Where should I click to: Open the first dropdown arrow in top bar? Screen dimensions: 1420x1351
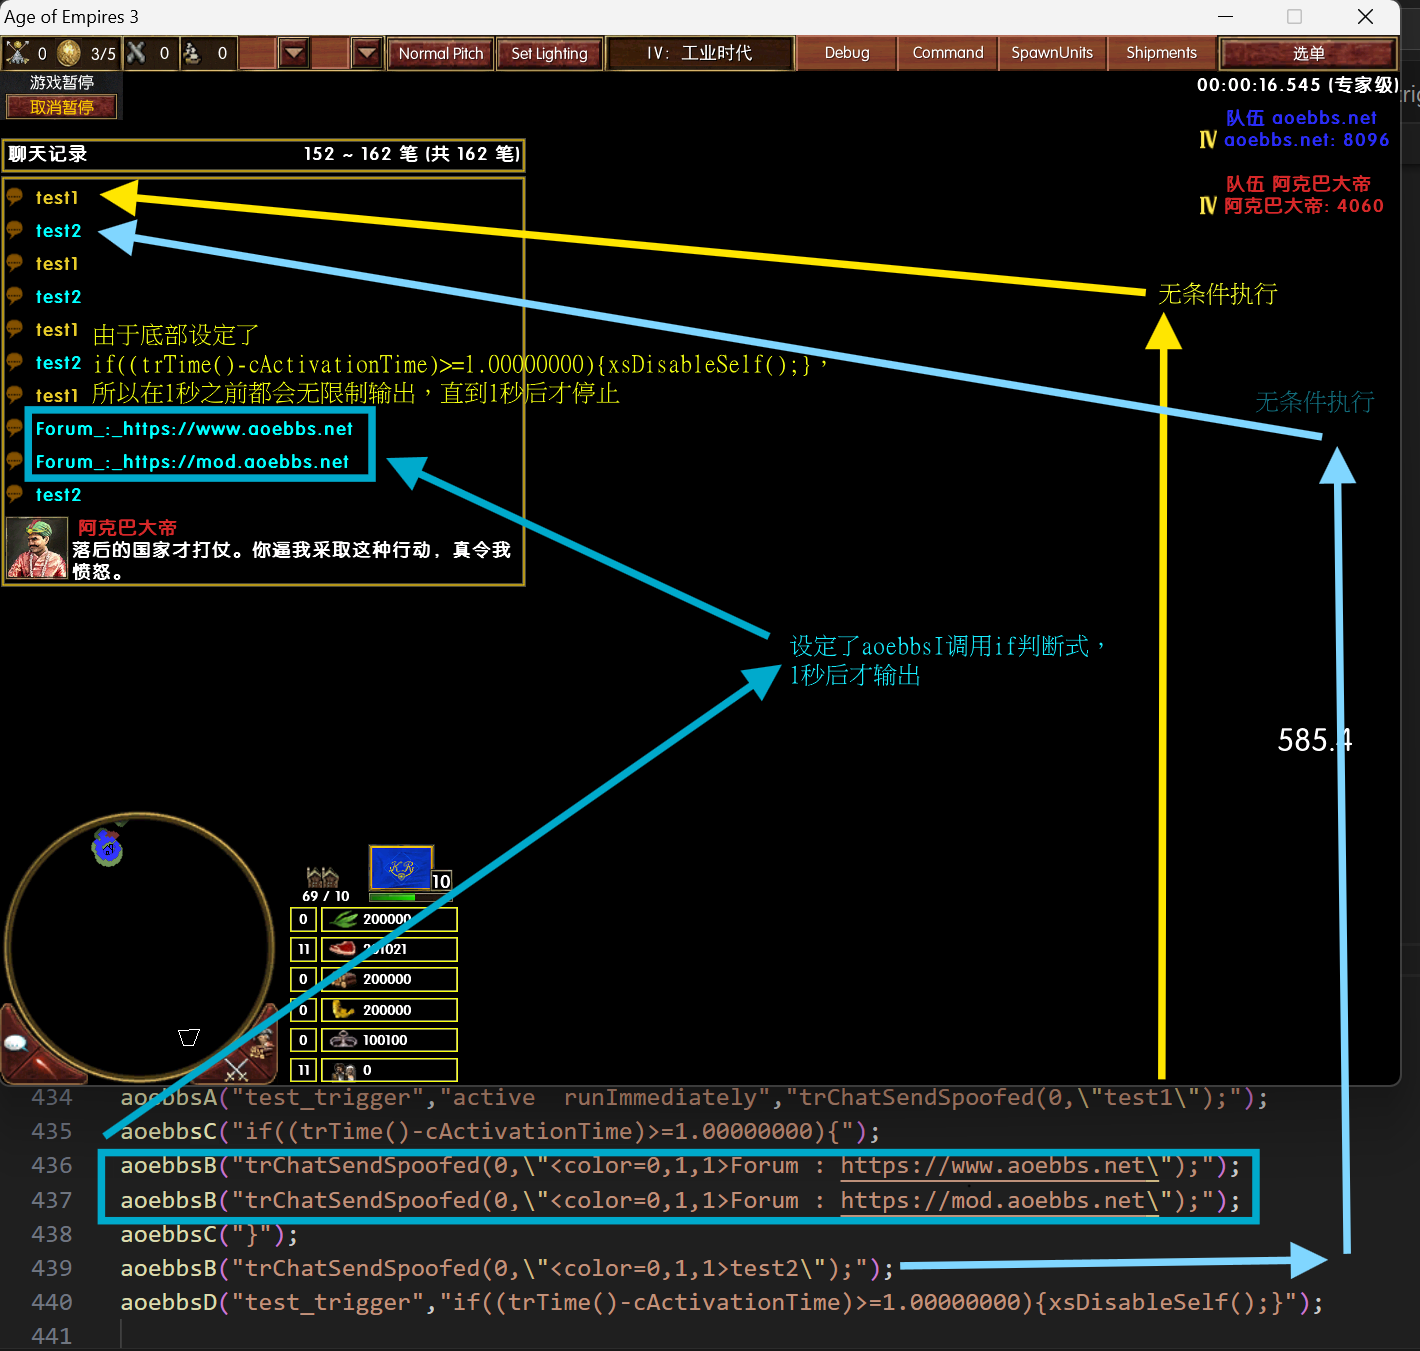coord(293,53)
